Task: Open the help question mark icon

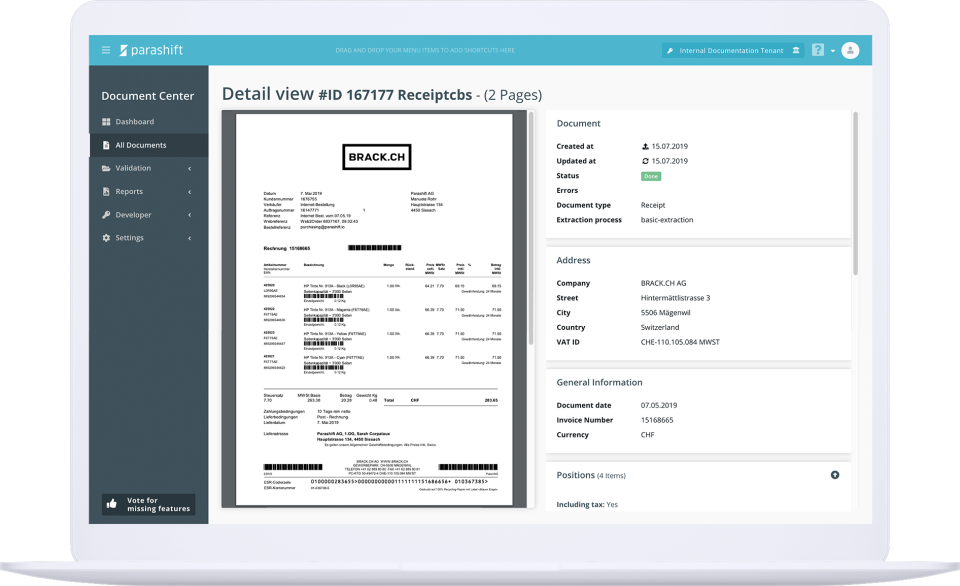Action: coord(818,50)
